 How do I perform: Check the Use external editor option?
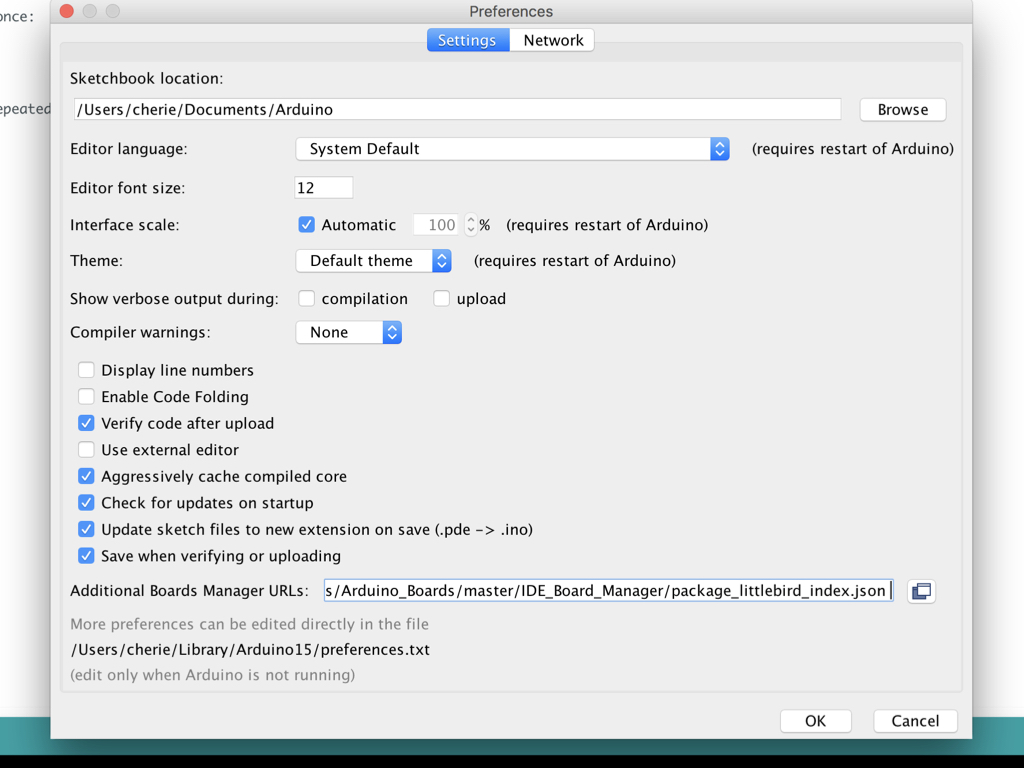pos(86,450)
